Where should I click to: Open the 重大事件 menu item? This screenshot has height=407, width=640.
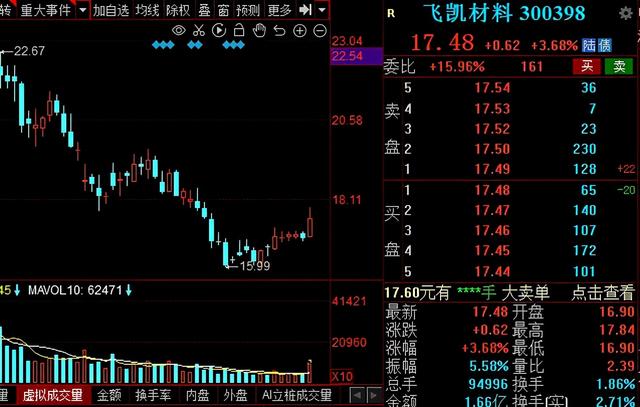tap(46, 10)
